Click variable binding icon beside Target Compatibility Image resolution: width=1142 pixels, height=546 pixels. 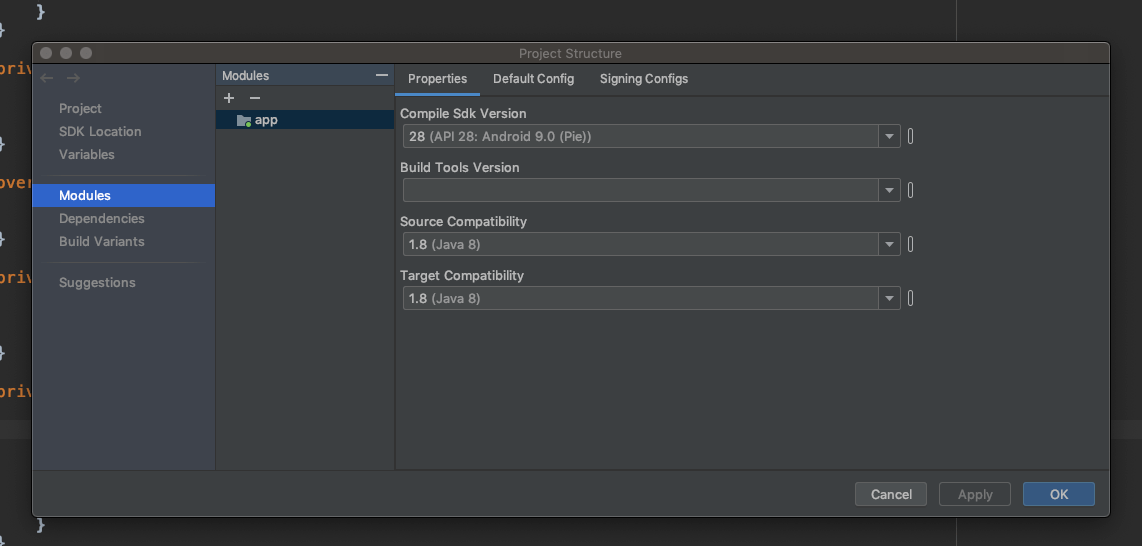pos(910,298)
